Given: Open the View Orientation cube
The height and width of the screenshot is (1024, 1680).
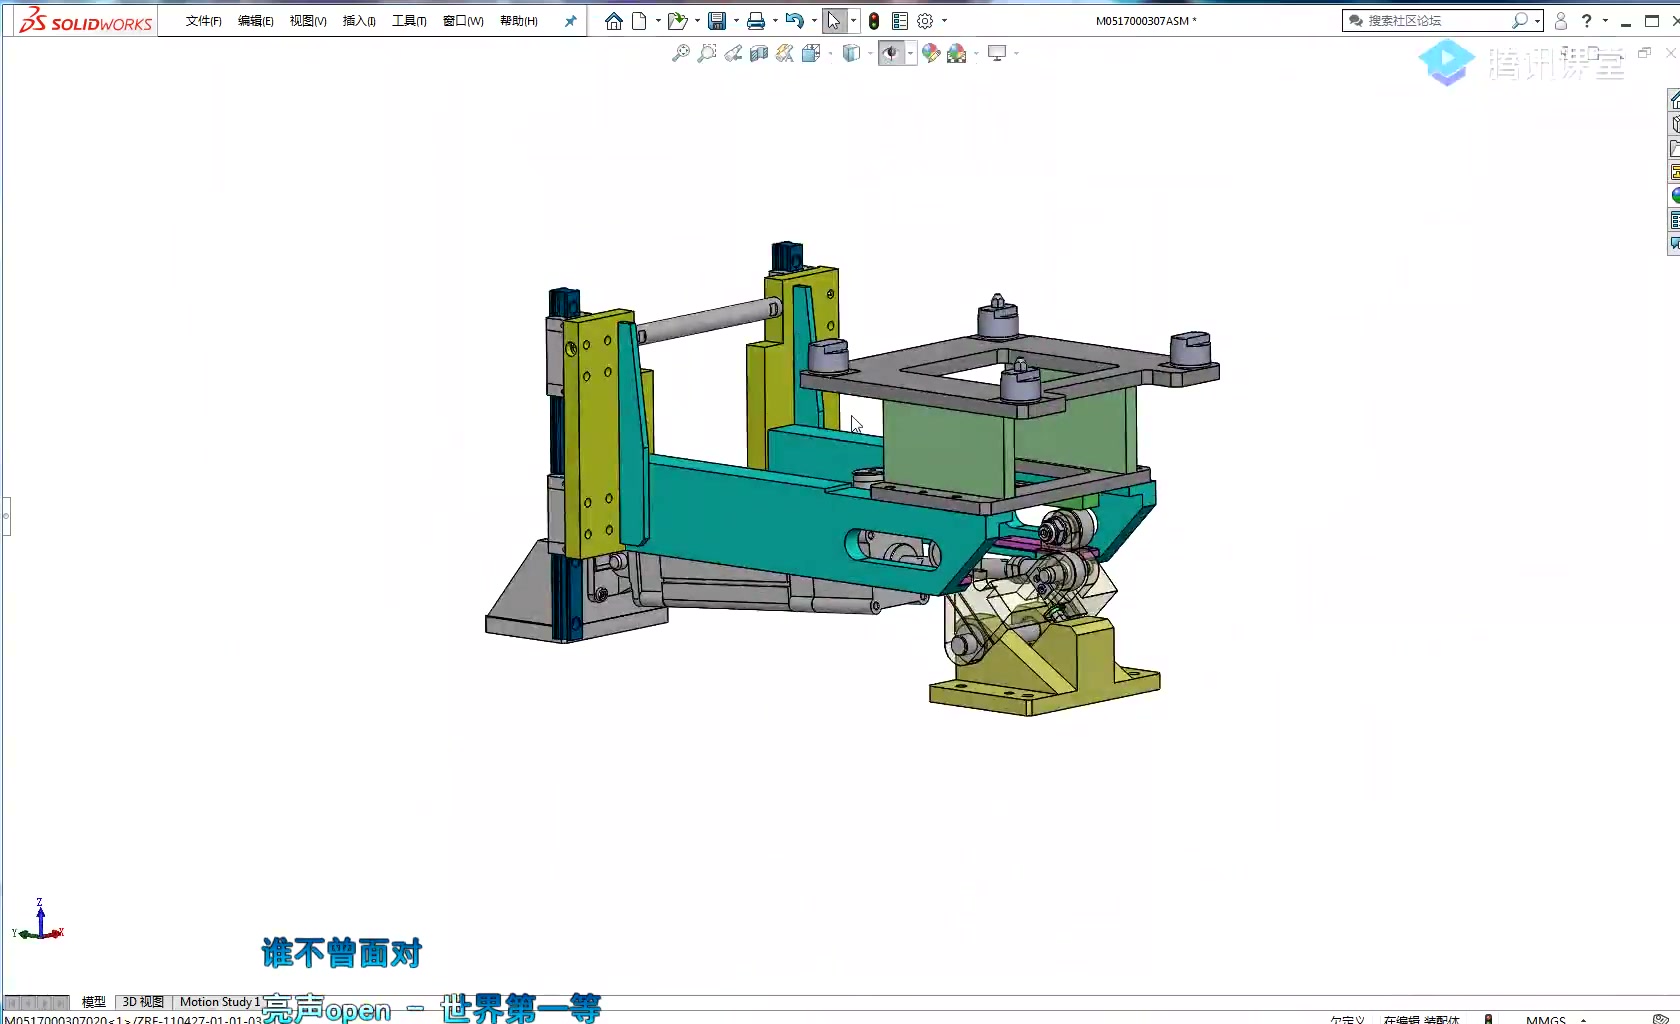Looking at the screenshot, I should [811, 53].
